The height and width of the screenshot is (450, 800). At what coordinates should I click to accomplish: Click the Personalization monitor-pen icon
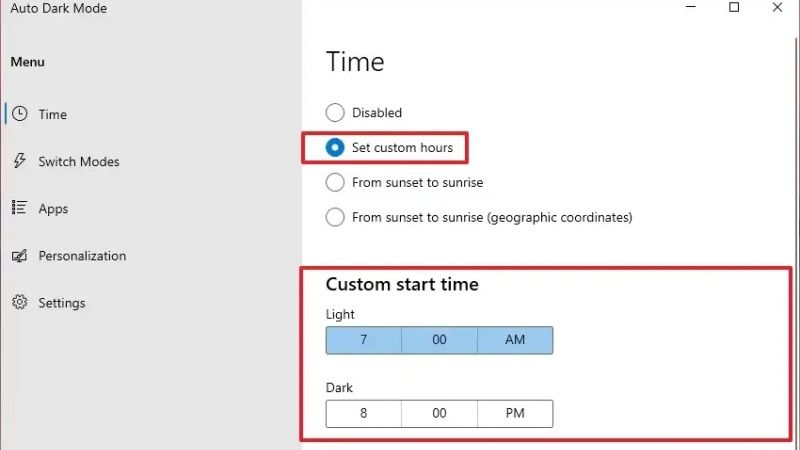(x=19, y=255)
